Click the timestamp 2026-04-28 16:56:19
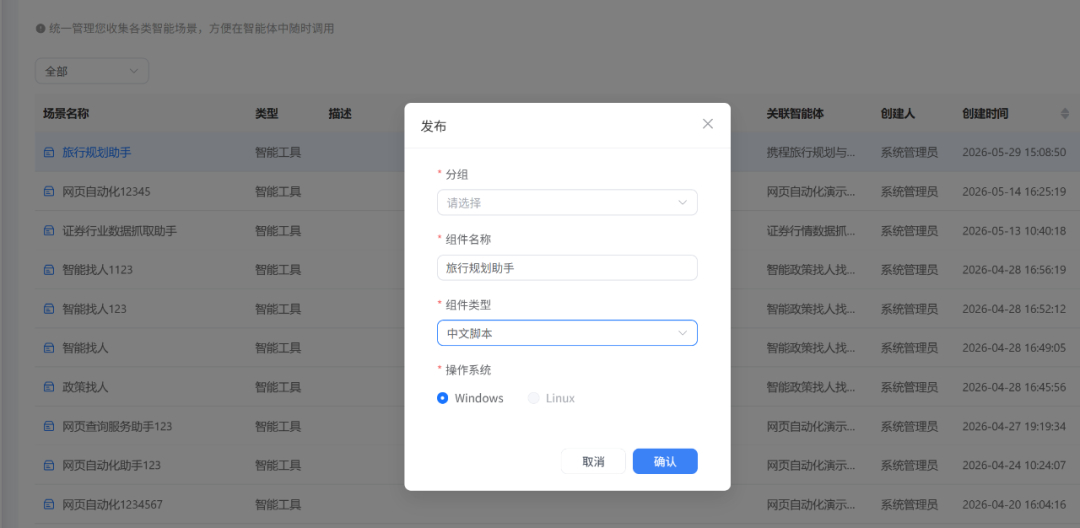This screenshot has height=528, width=1080. pyautogui.click(x=1014, y=270)
